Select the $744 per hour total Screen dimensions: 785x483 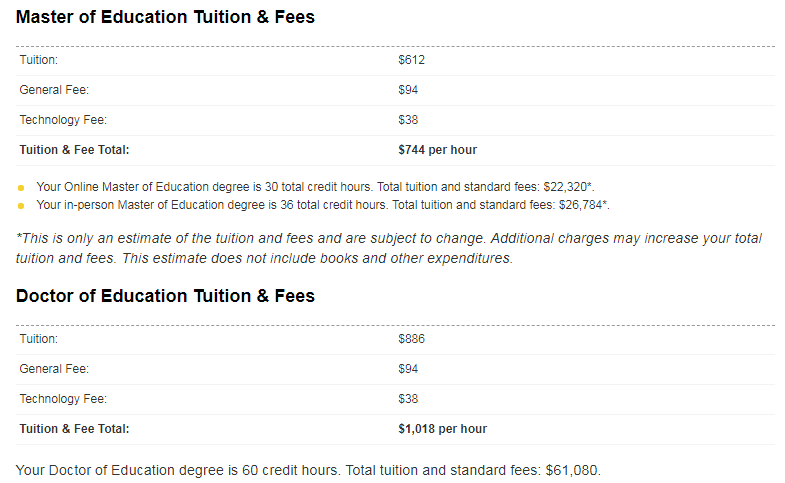click(x=438, y=150)
